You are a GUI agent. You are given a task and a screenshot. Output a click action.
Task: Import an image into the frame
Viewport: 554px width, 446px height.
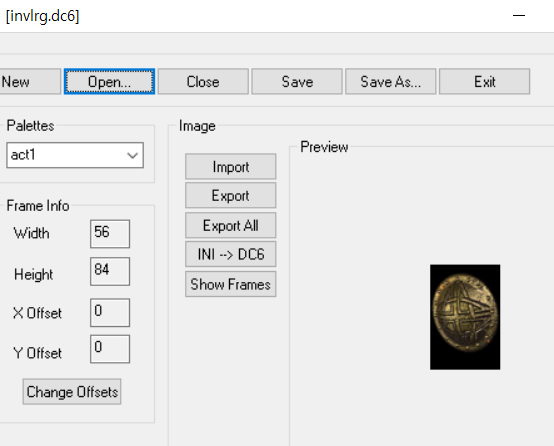coord(231,166)
